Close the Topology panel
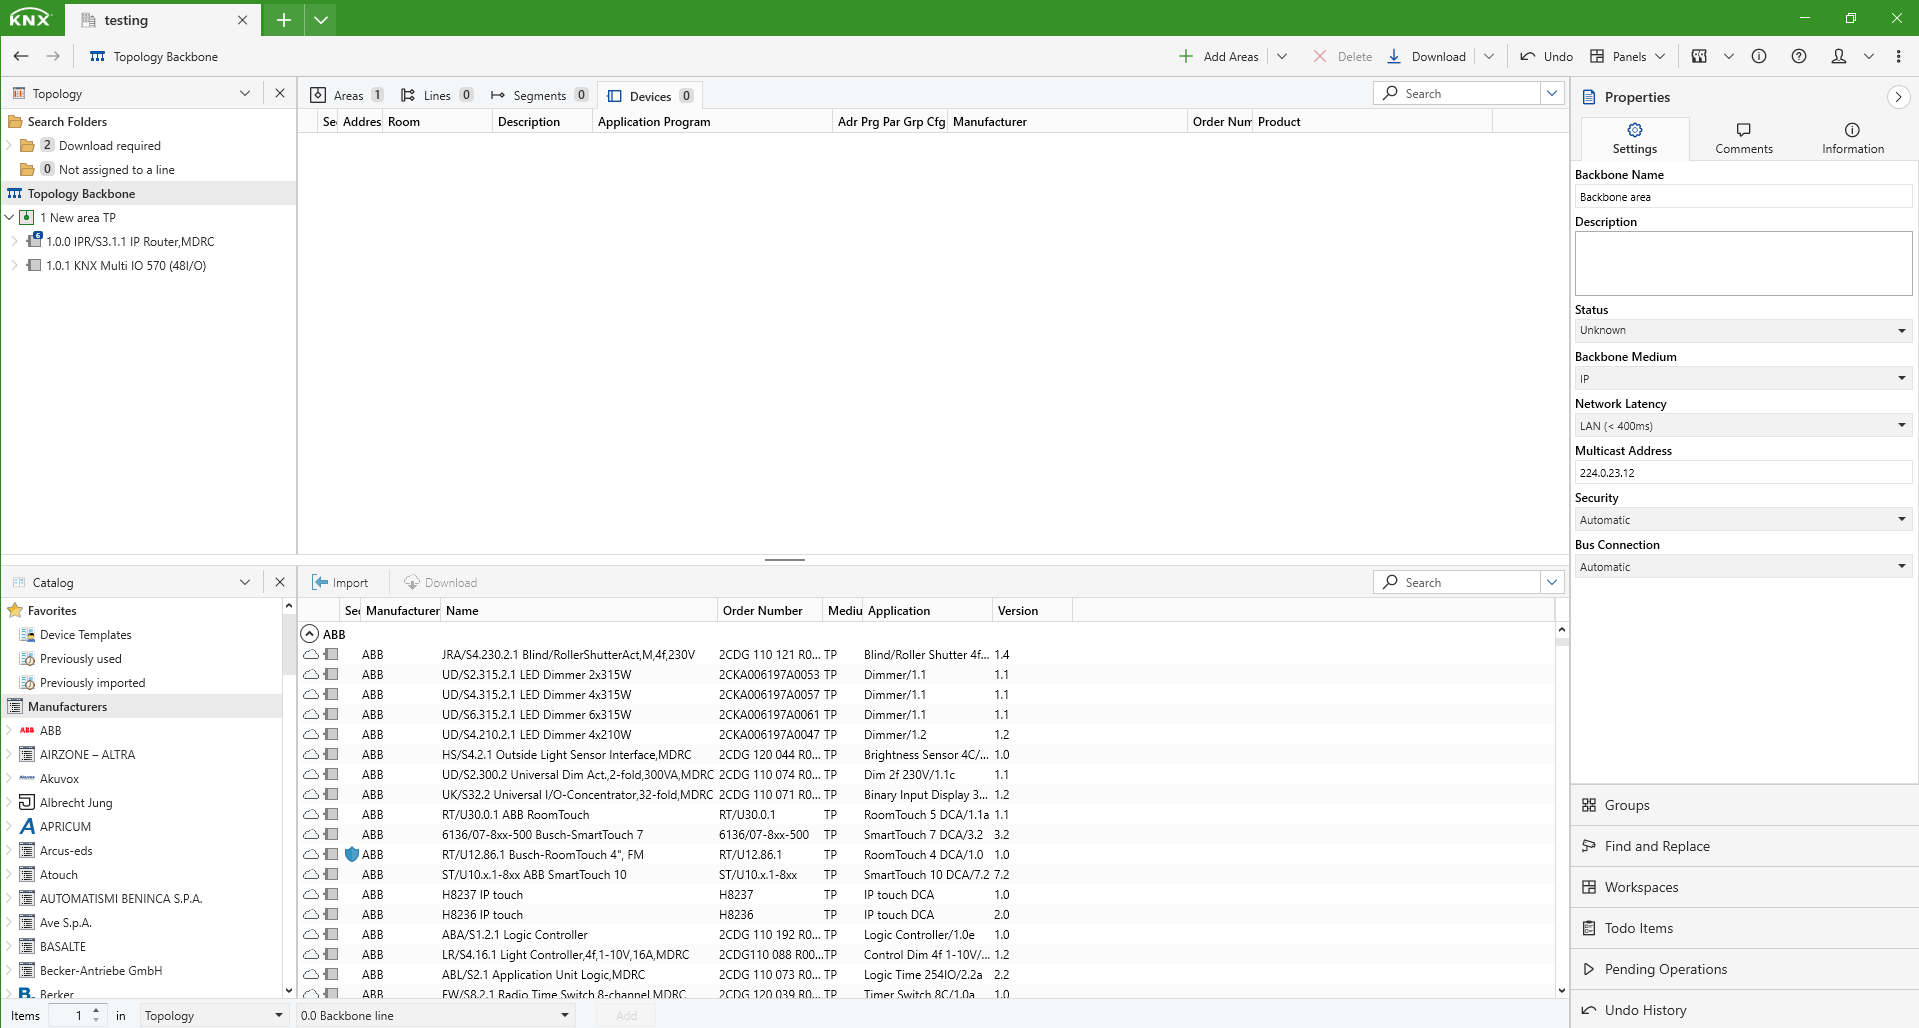This screenshot has width=1919, height=1028. coord(280,93)
